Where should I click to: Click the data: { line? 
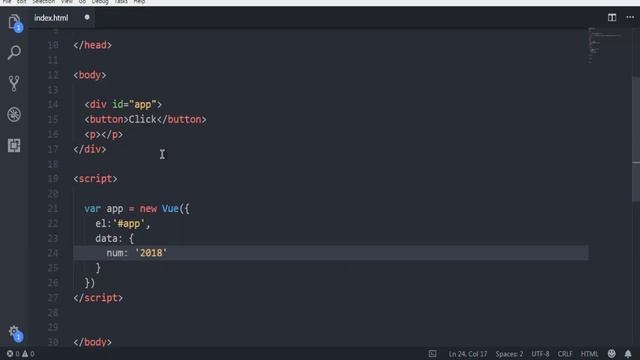(x=115, y=238)
